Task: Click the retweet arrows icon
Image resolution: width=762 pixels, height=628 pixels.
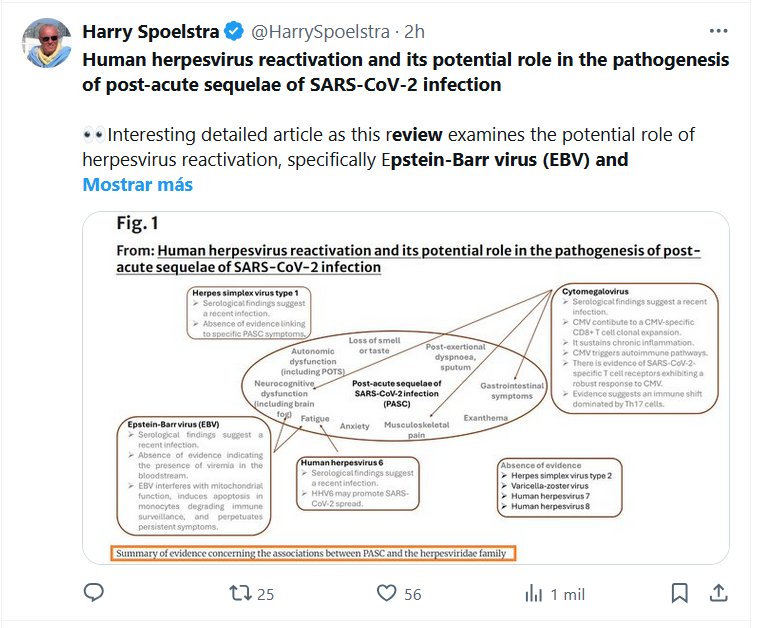Action: 239,593
